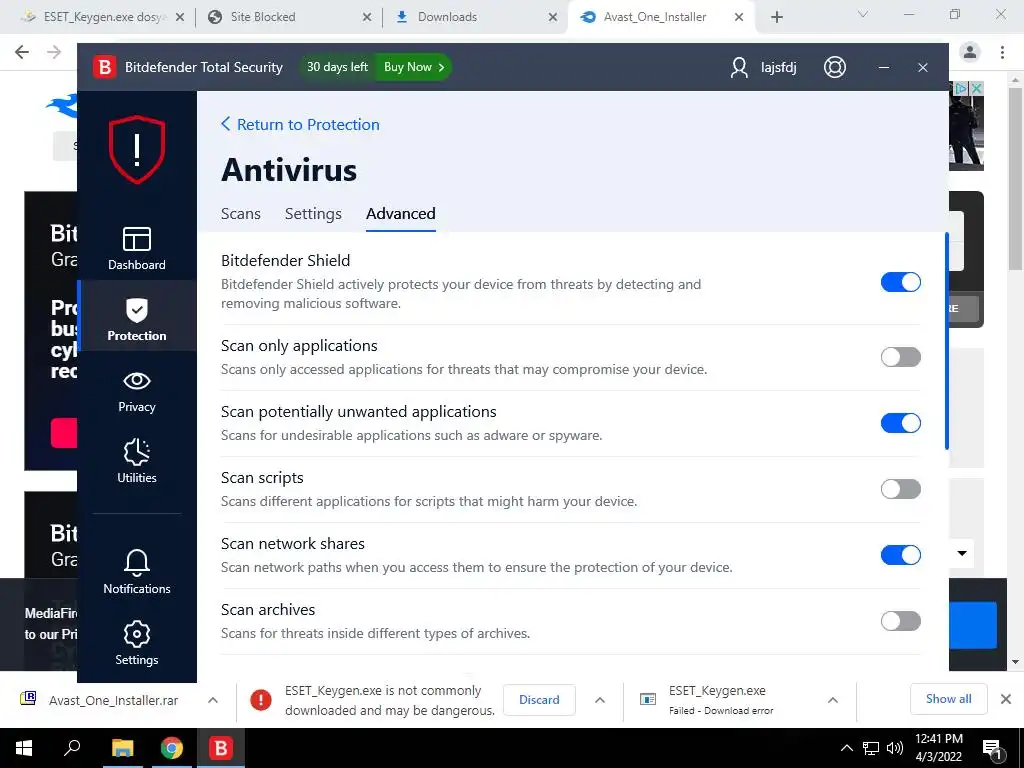Click the Bitdefender B logo in title bar
Image resolution: width=1024 pixels, height=768 pixels.
pos(104,67)
